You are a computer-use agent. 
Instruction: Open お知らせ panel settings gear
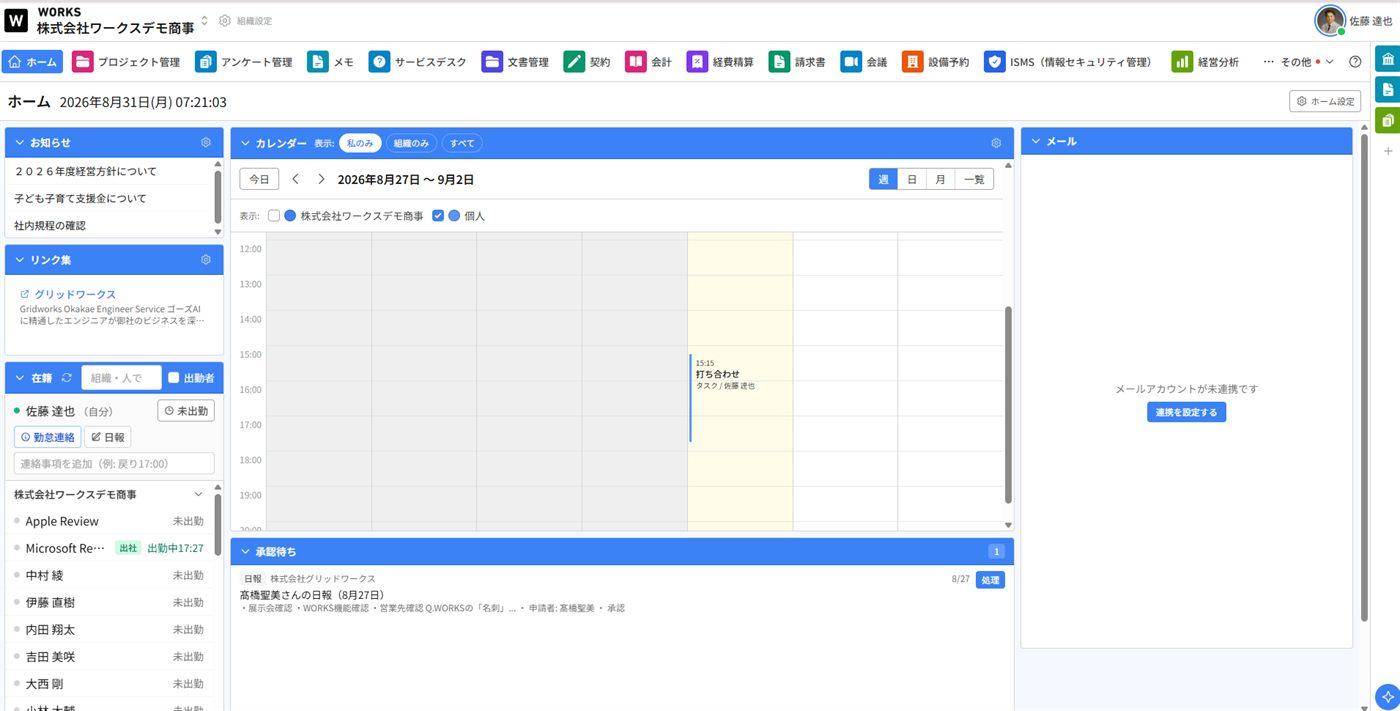pyautogui.click(x=206, y=143)
